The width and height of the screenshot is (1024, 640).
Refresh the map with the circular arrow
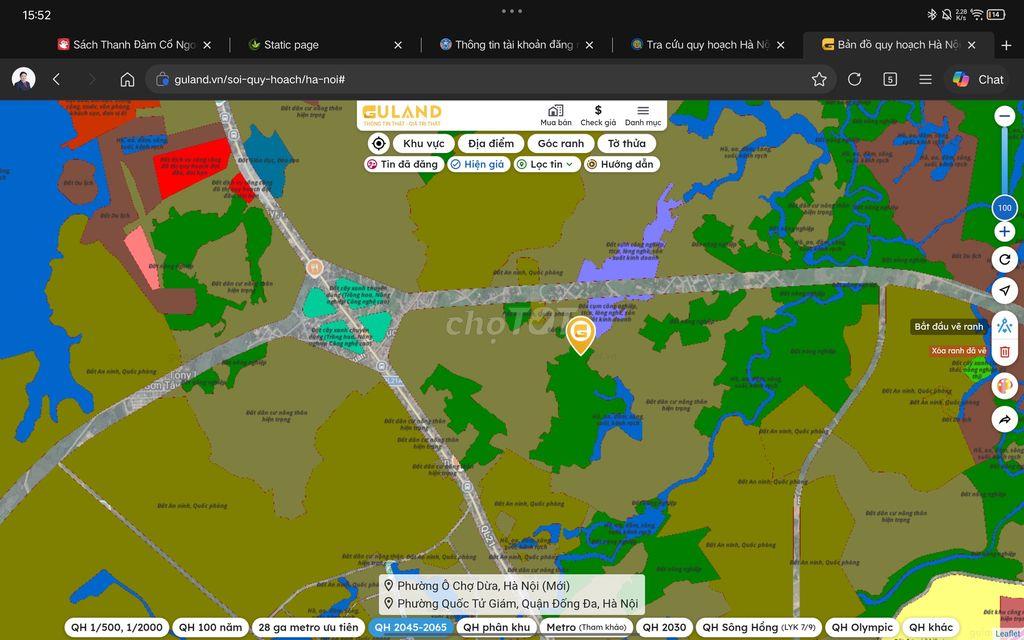(1004, 259)
